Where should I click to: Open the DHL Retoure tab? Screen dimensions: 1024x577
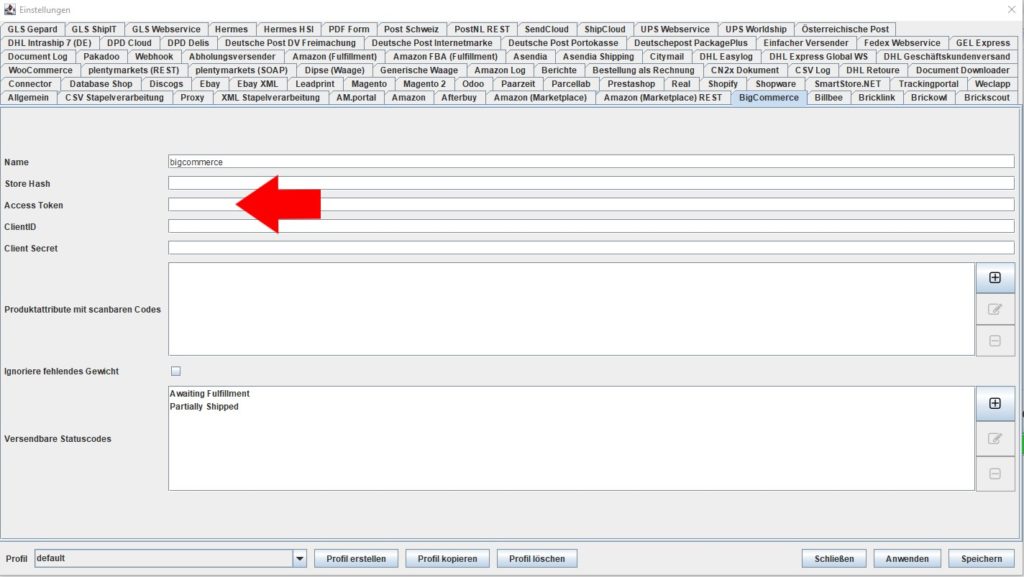(x=872, y=70)
